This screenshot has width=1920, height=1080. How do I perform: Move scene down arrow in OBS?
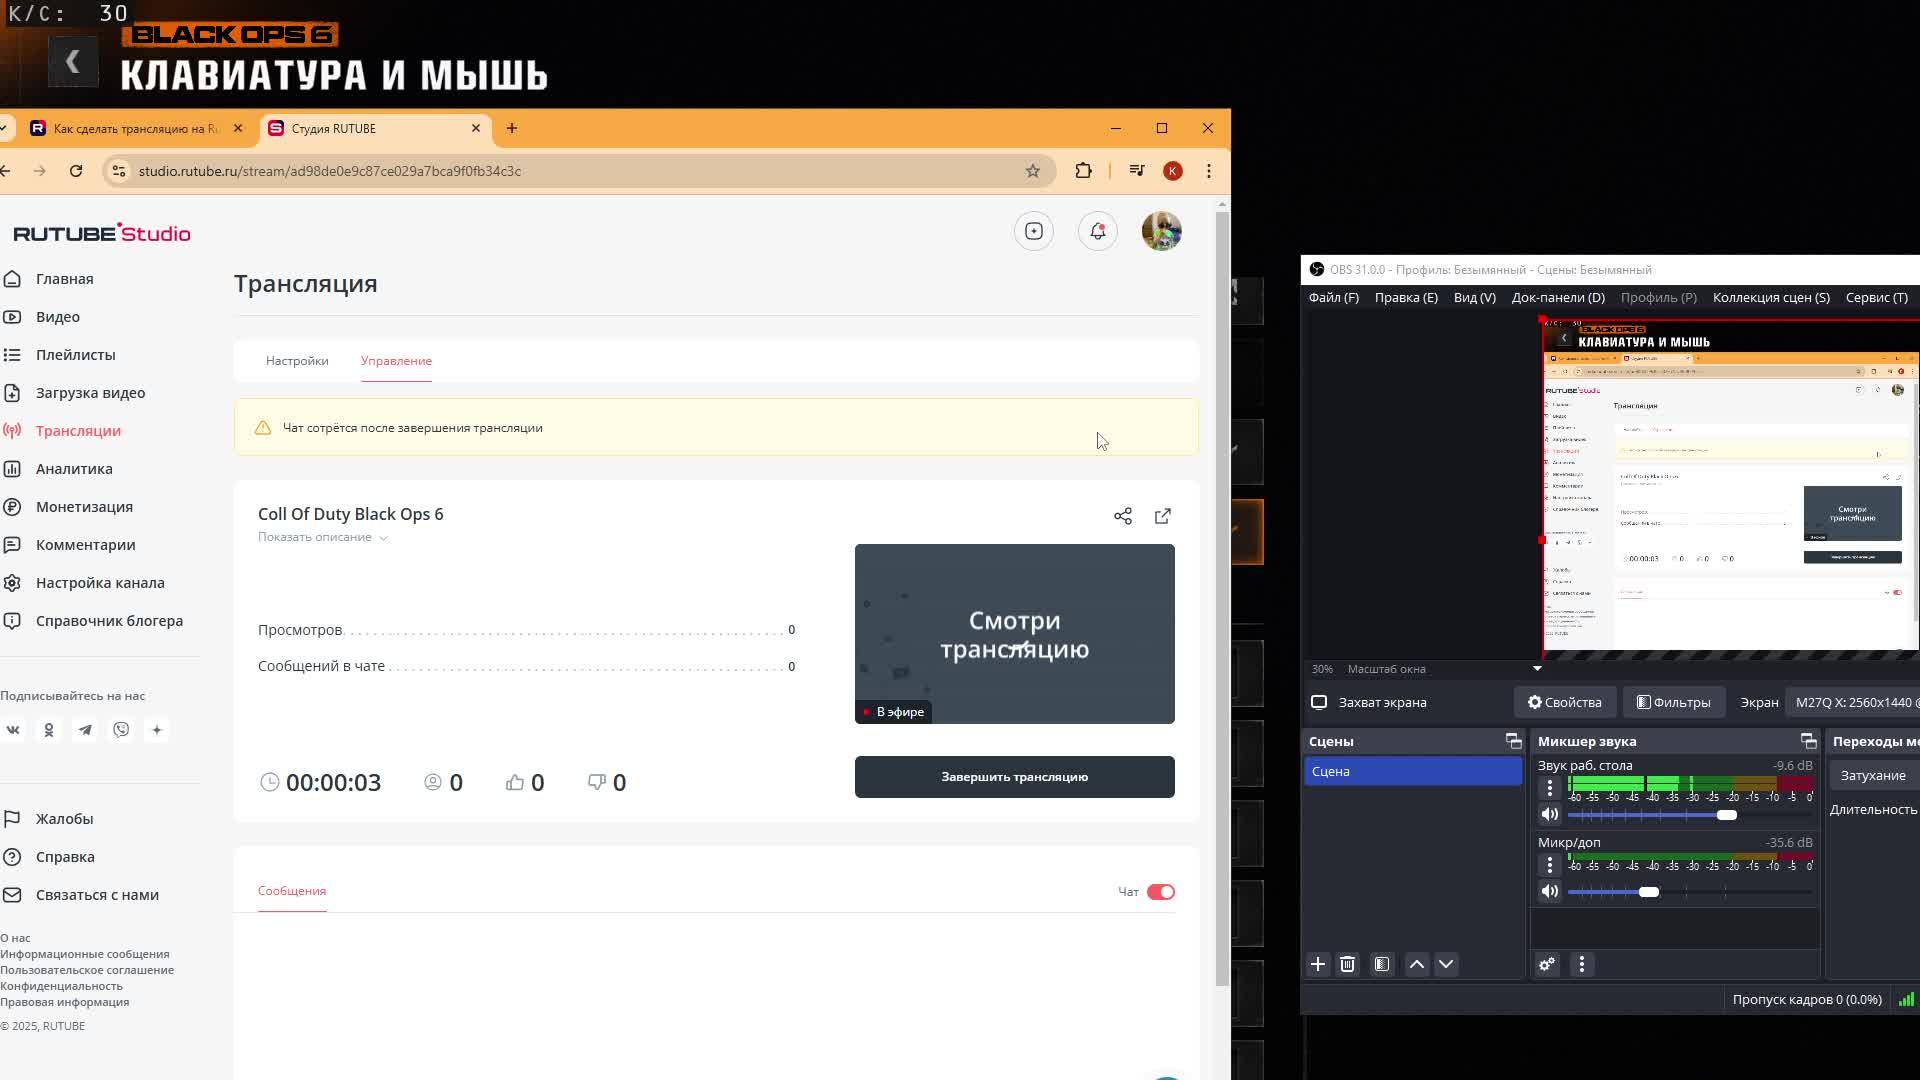point(1446,964)
